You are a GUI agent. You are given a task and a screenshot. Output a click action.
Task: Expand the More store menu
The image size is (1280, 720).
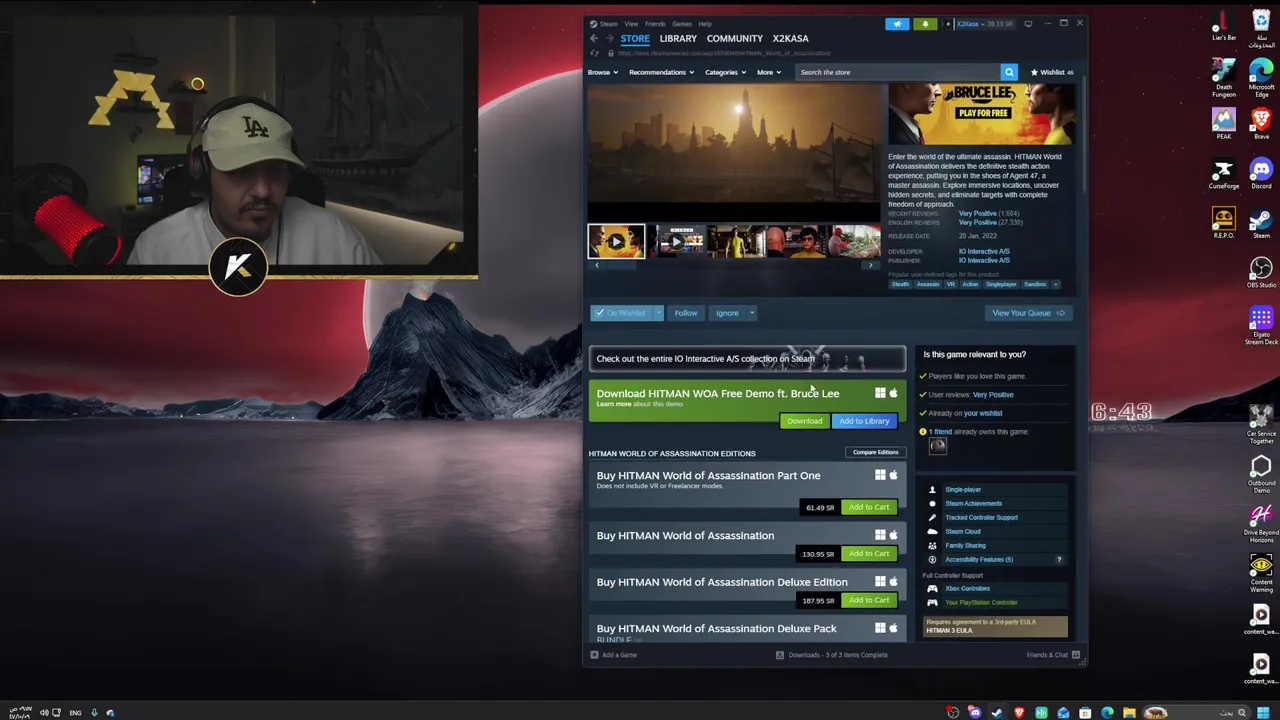click(x=768, y=72)
